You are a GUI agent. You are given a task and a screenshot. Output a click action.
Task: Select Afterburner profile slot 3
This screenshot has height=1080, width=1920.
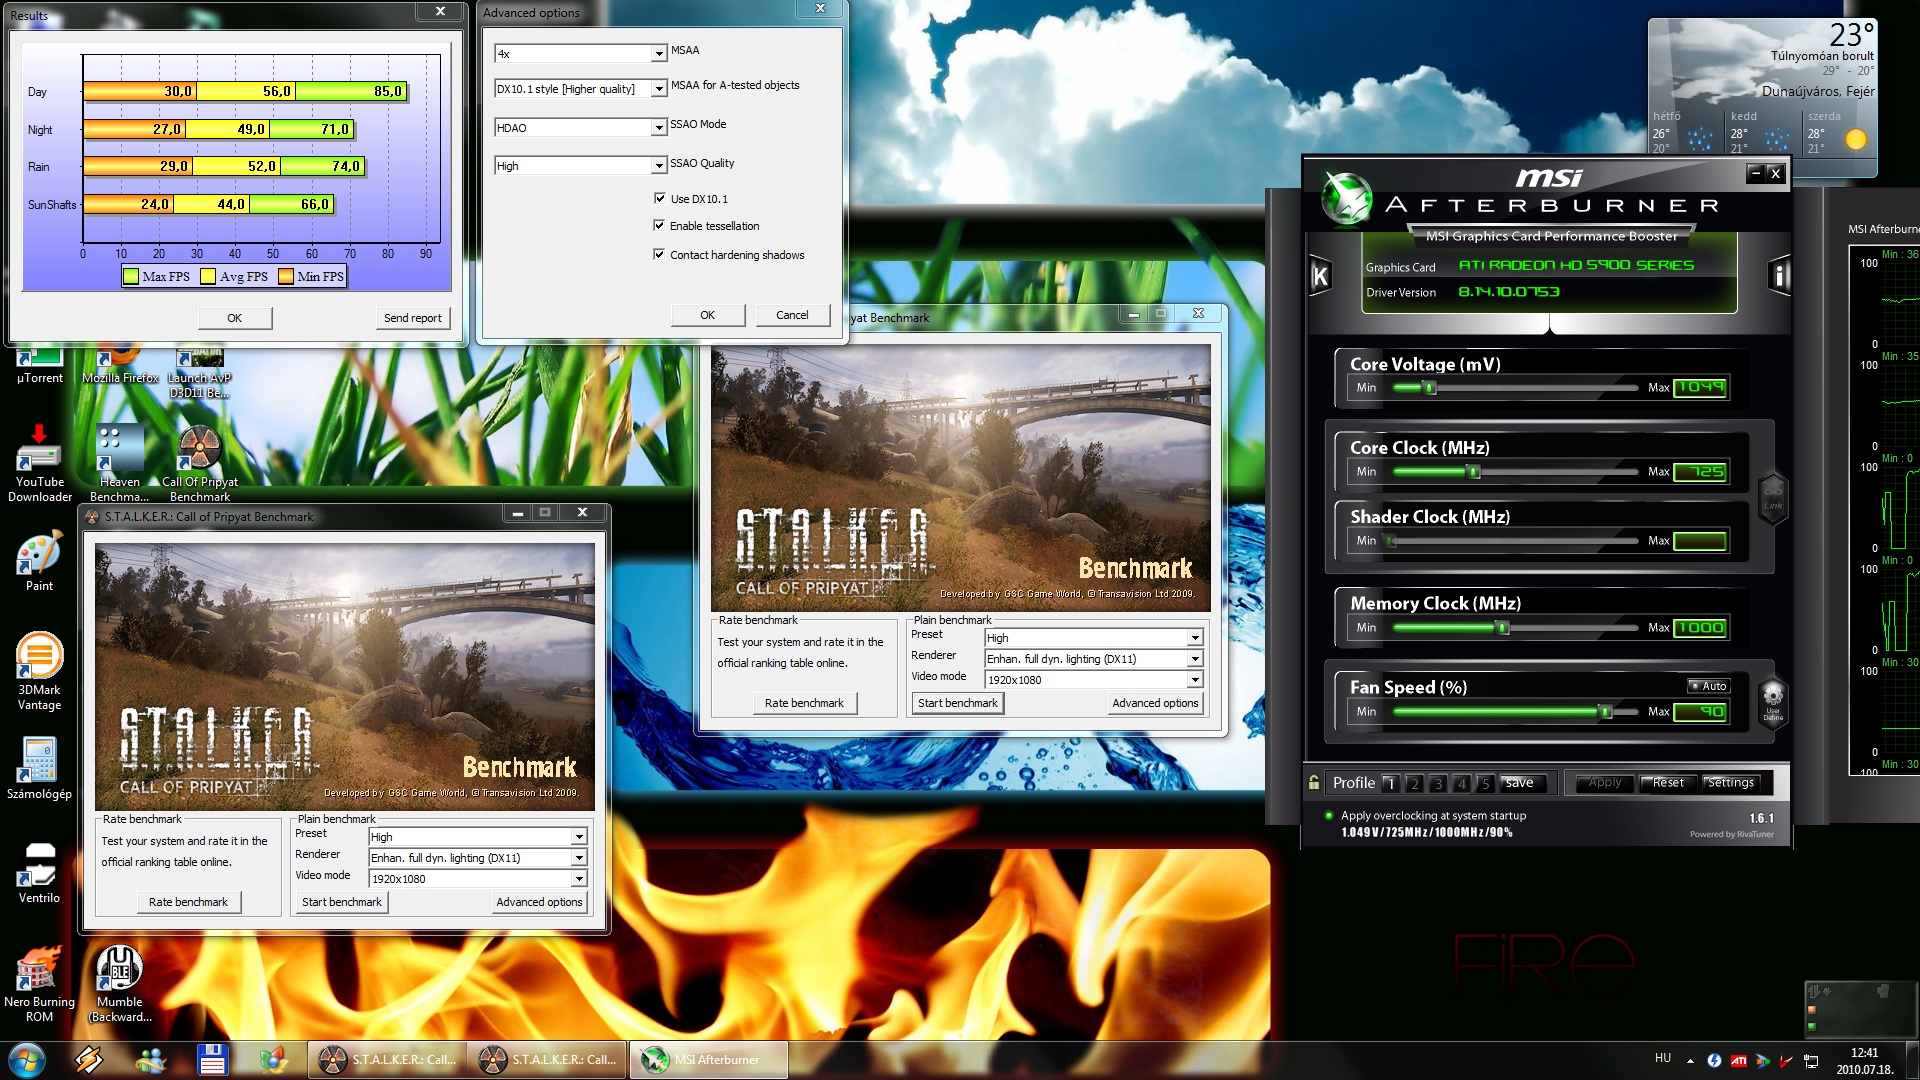(1438, 783)
